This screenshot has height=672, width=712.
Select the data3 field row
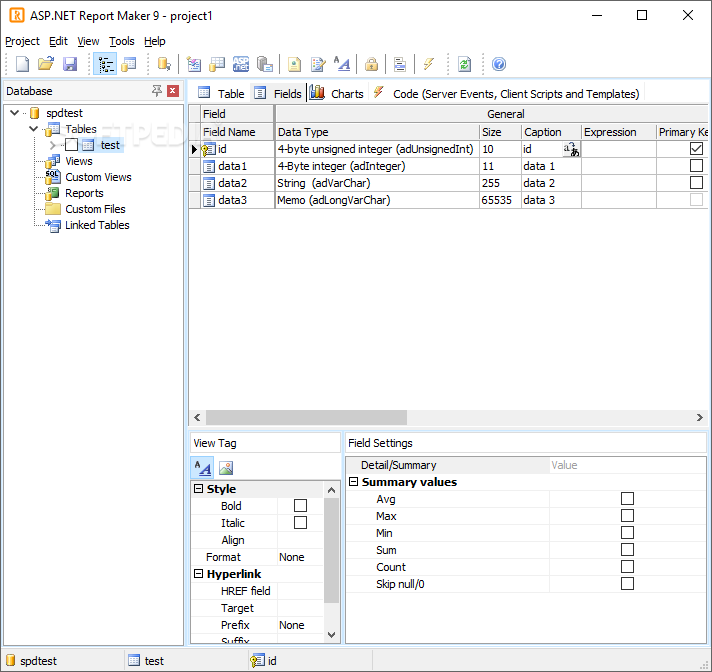(447, 200)
